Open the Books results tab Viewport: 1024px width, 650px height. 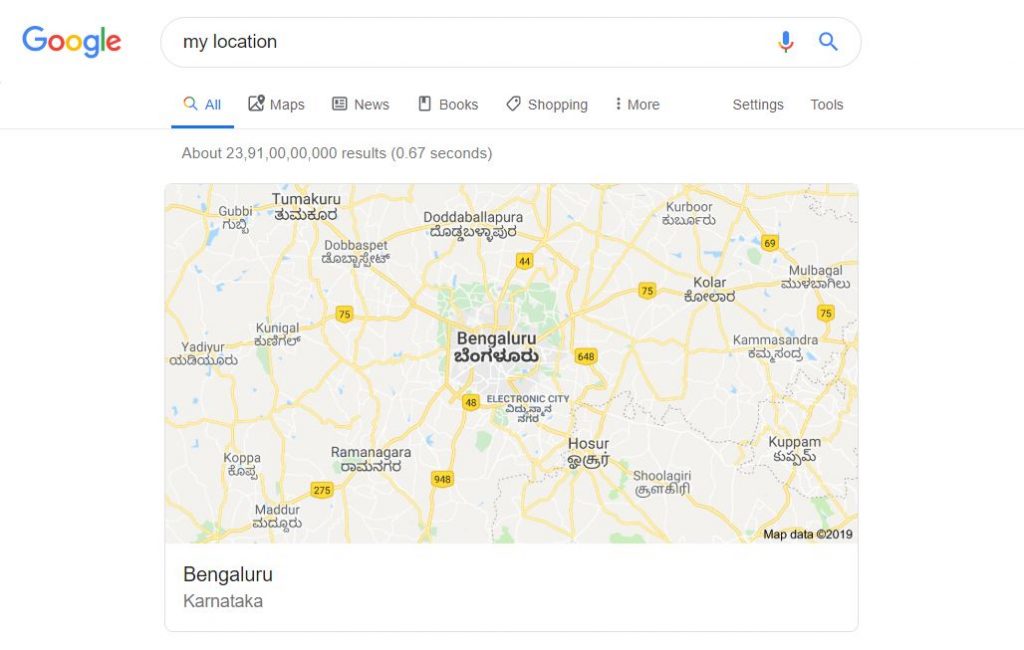448,105
